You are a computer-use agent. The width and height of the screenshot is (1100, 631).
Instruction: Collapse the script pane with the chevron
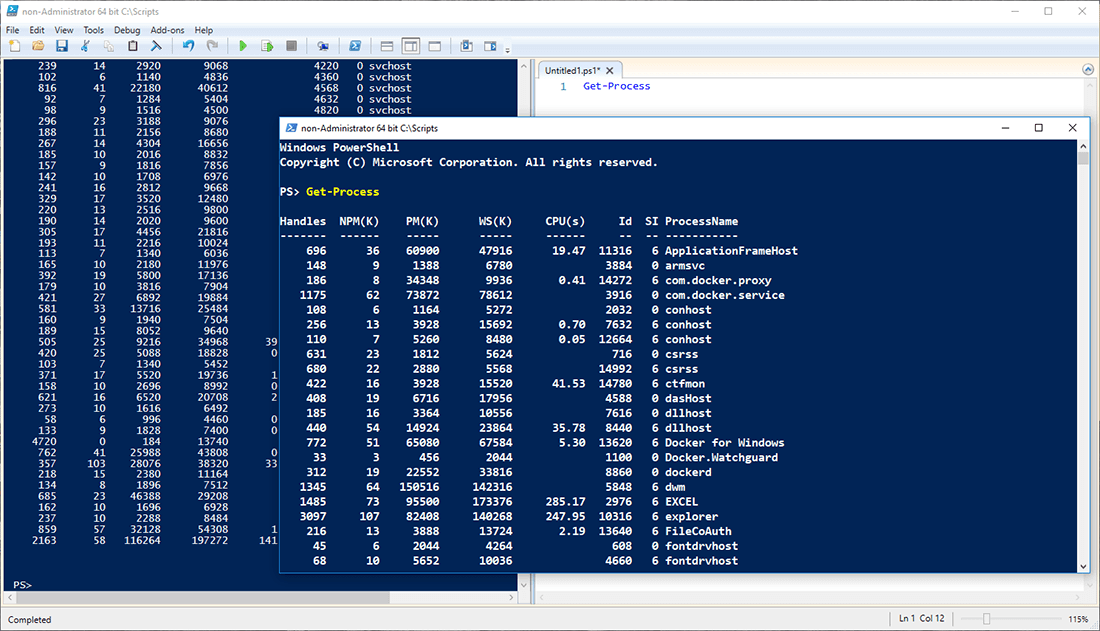tap(1087, 68)
